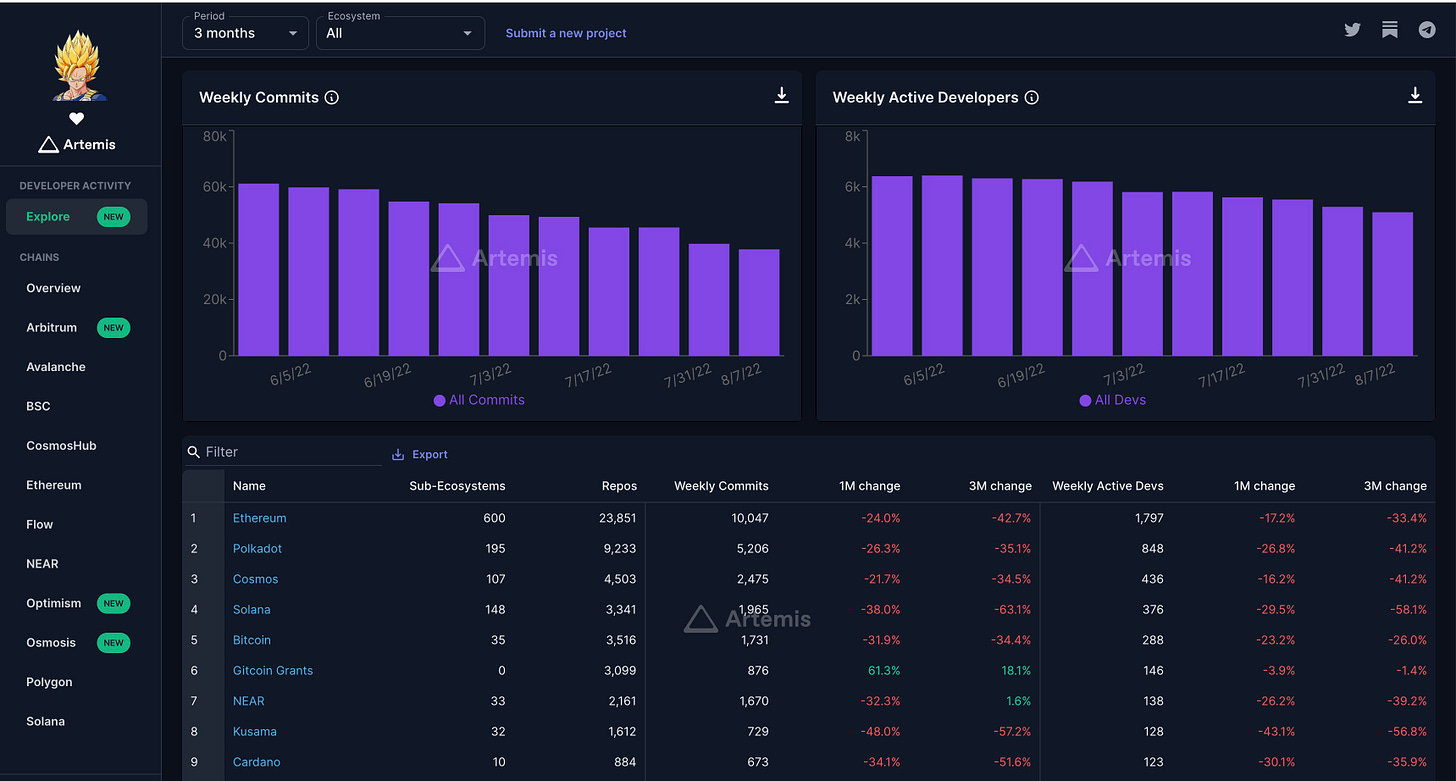The width and height of the screenshot is (1456, 781).
Task: Sort by the Name column header
Action: tap(249, 486)
